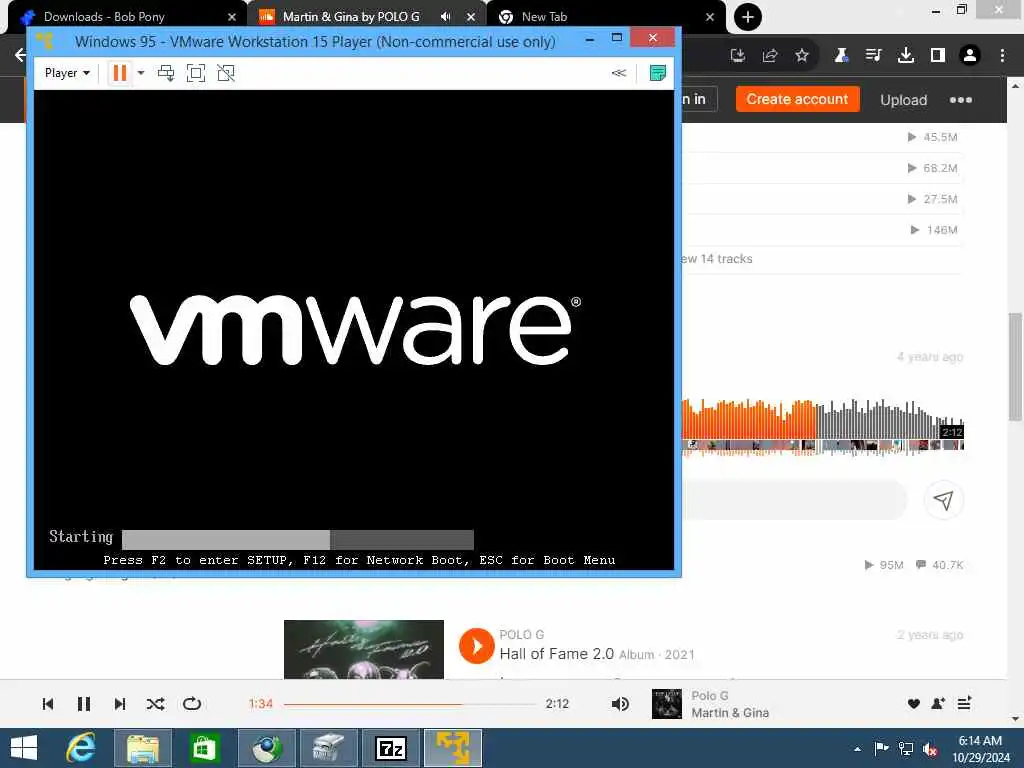Enter VMware full screen mode
This screenshot has height=768, width=1024.
click(196, 73)
